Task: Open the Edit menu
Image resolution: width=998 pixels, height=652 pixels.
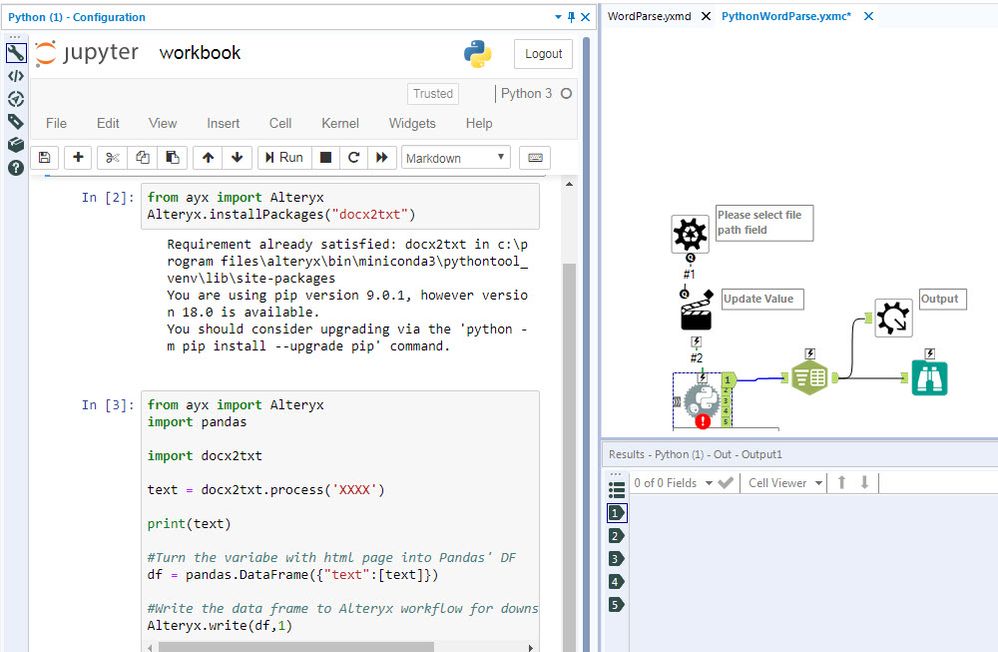Action: tap(108, 123)
